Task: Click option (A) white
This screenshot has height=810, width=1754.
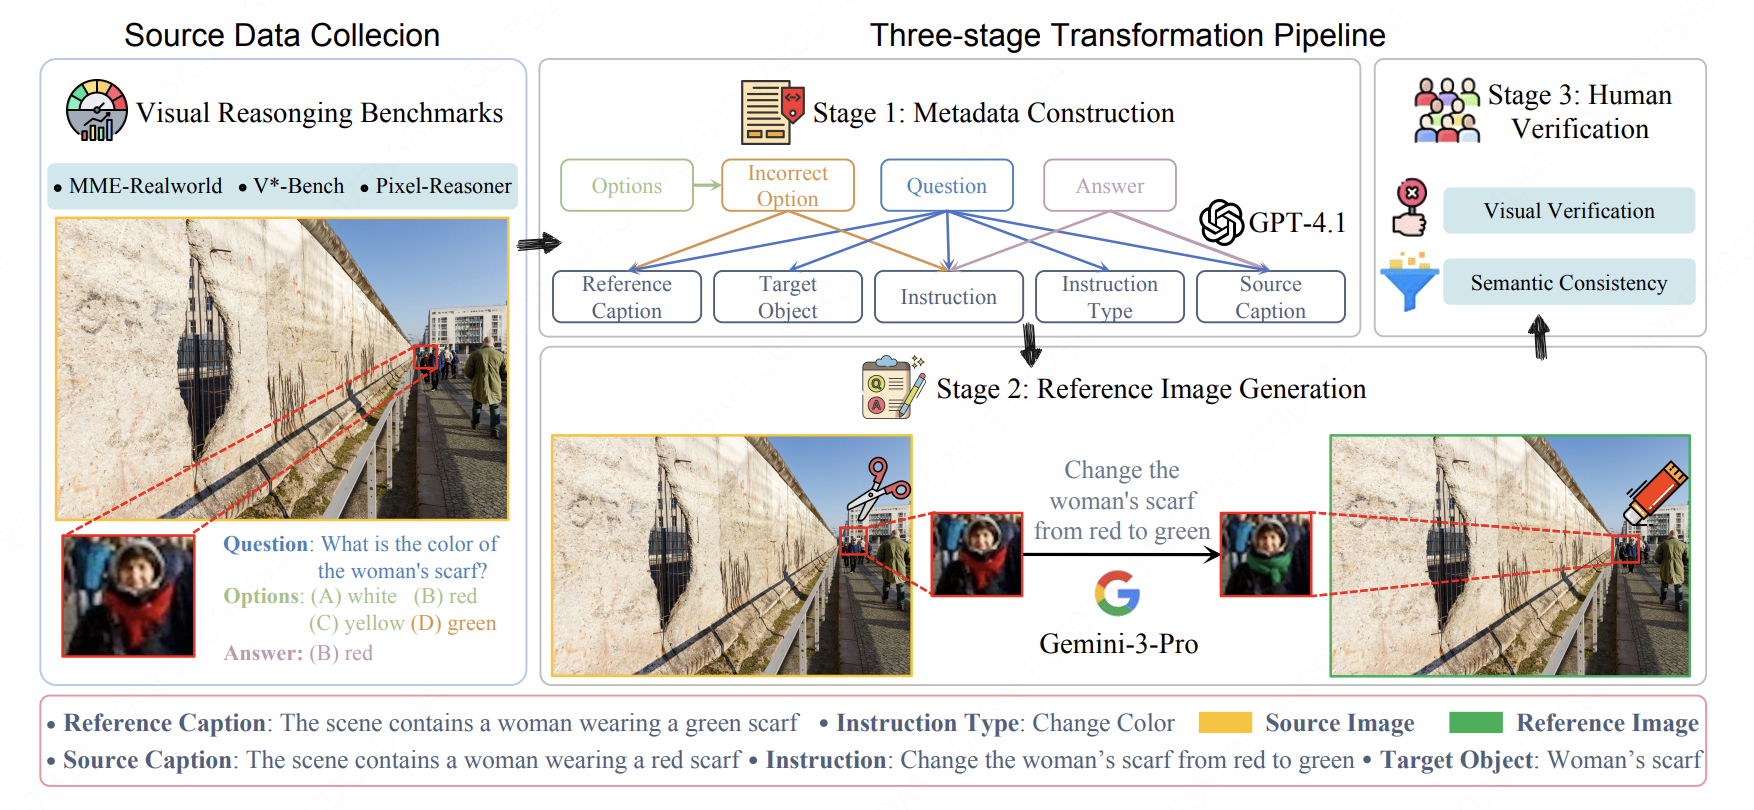Action: [354, 596]
